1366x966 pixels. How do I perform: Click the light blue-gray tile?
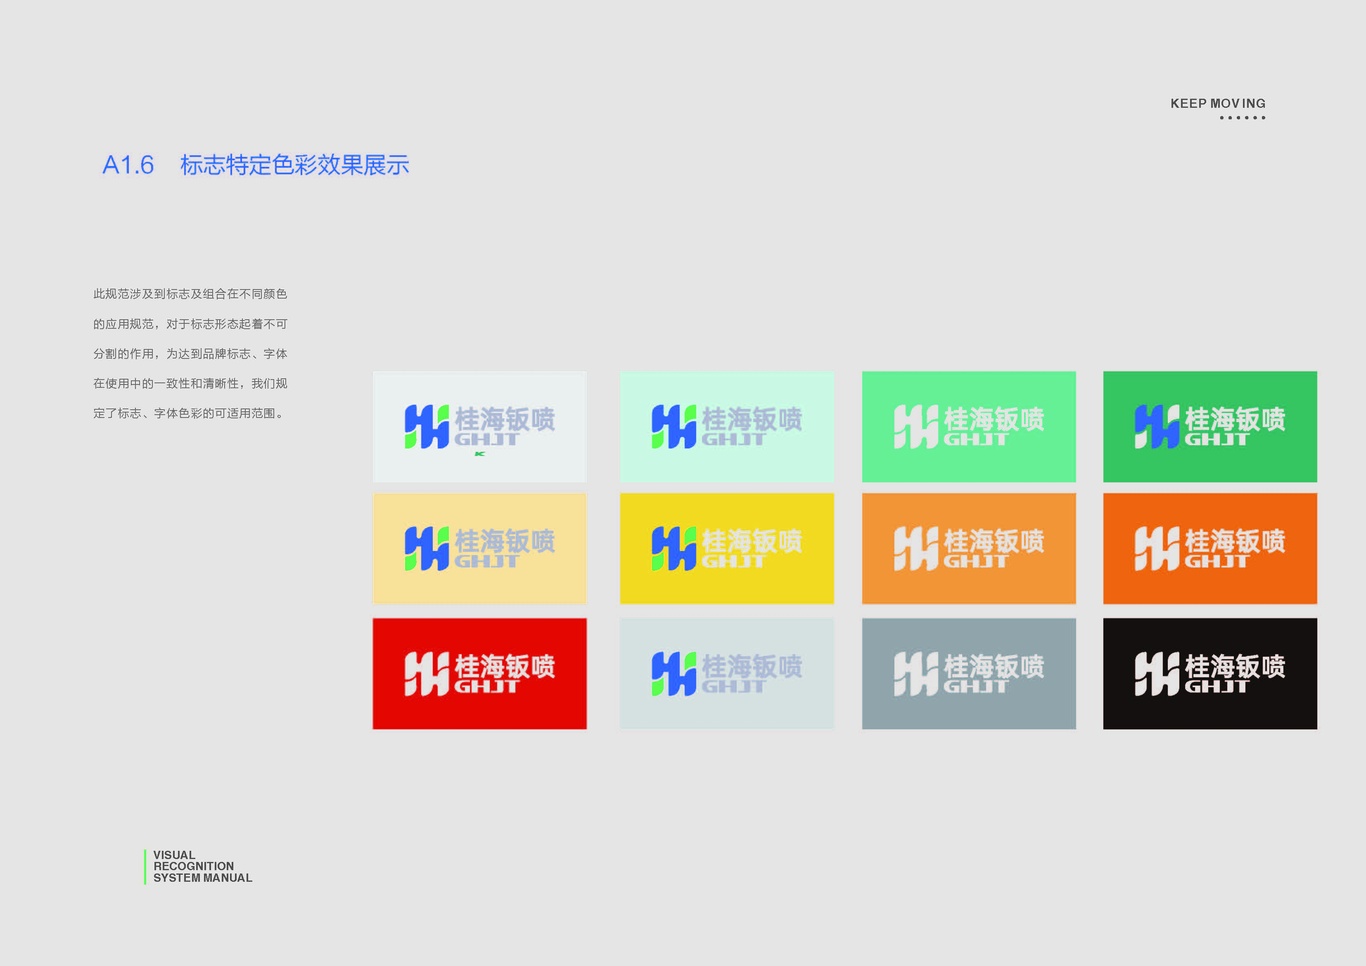[x=726, y=672]
